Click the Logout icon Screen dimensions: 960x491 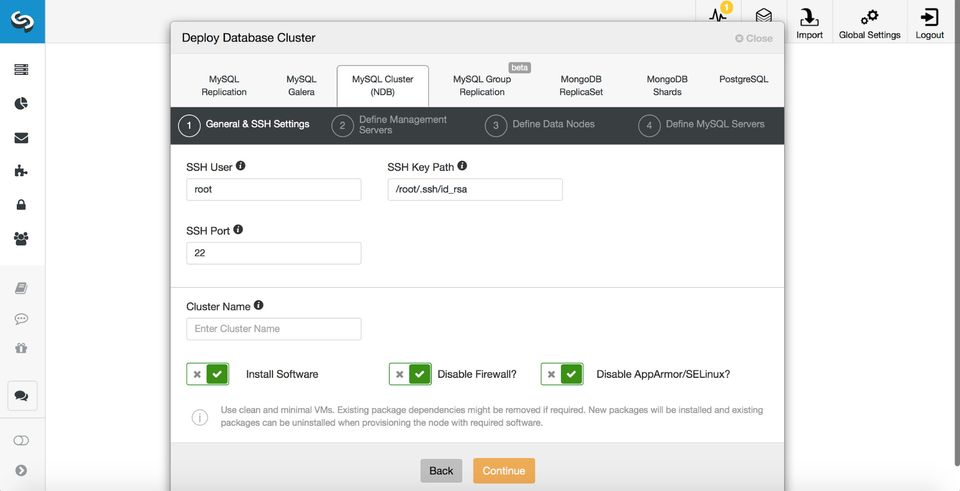[x=929, y=17]
